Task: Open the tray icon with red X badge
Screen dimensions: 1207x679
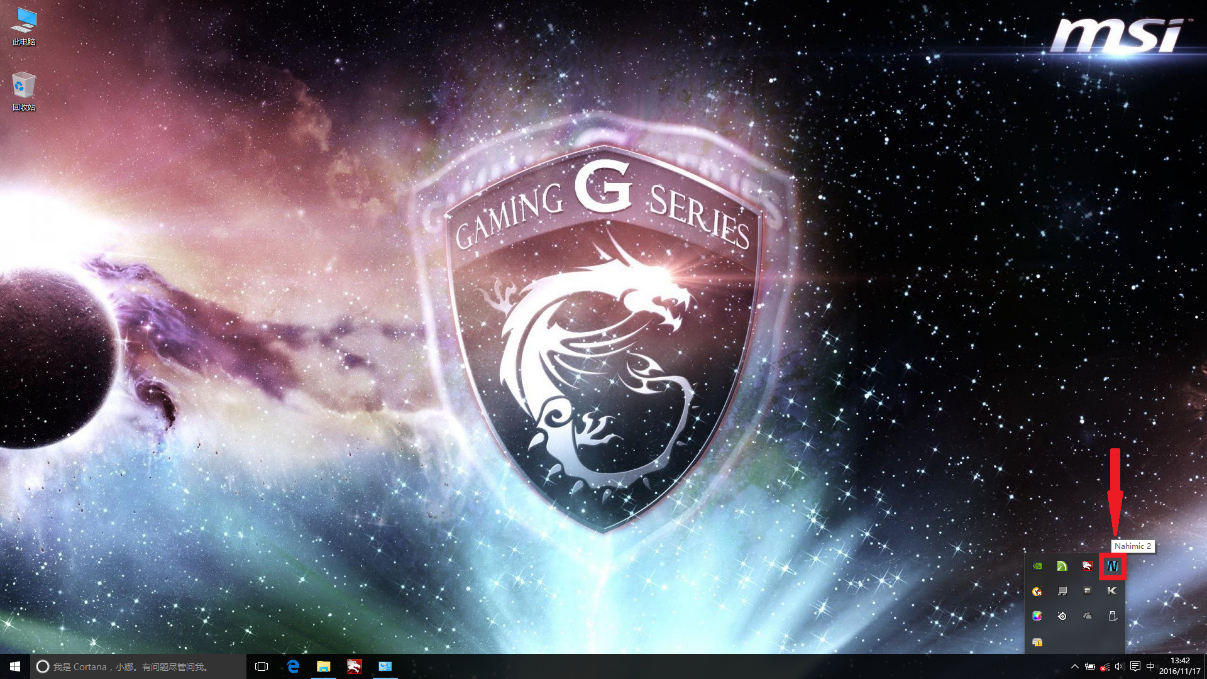Action: [x=1037, y=591]
